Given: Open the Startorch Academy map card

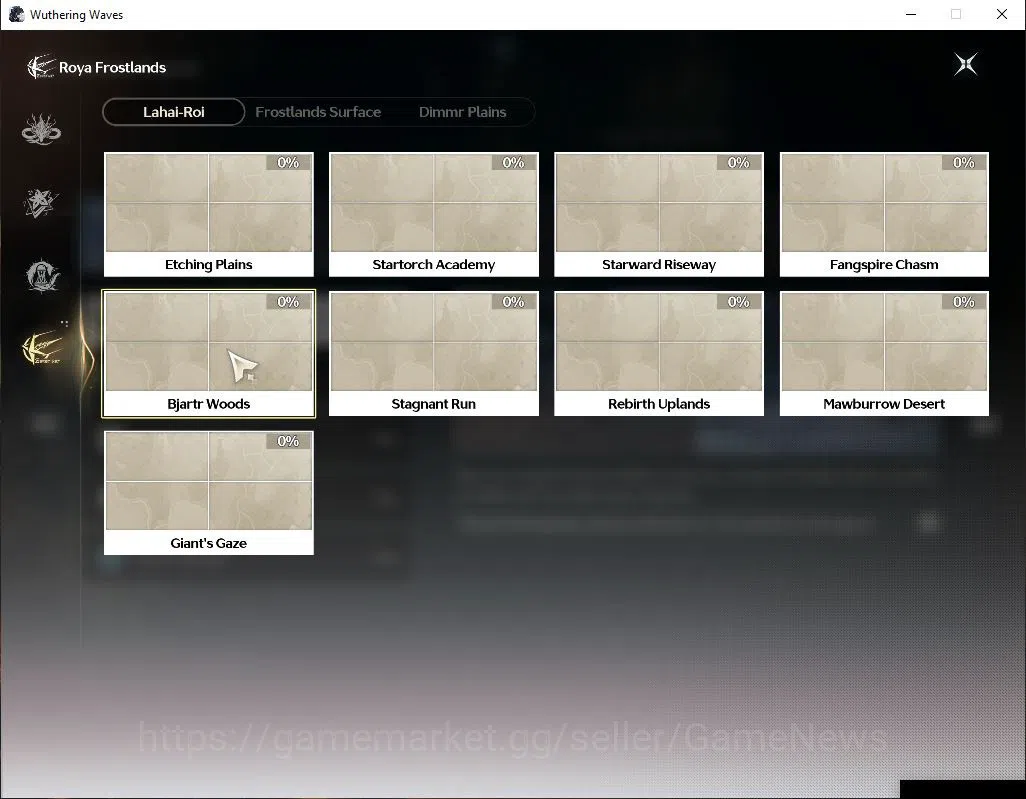Looking at the screenshot, I should click(434, 214).
